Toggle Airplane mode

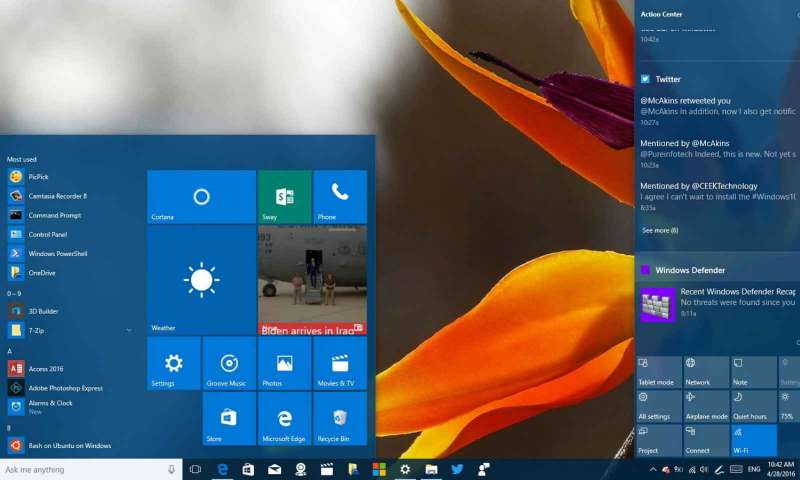[706, 406]
